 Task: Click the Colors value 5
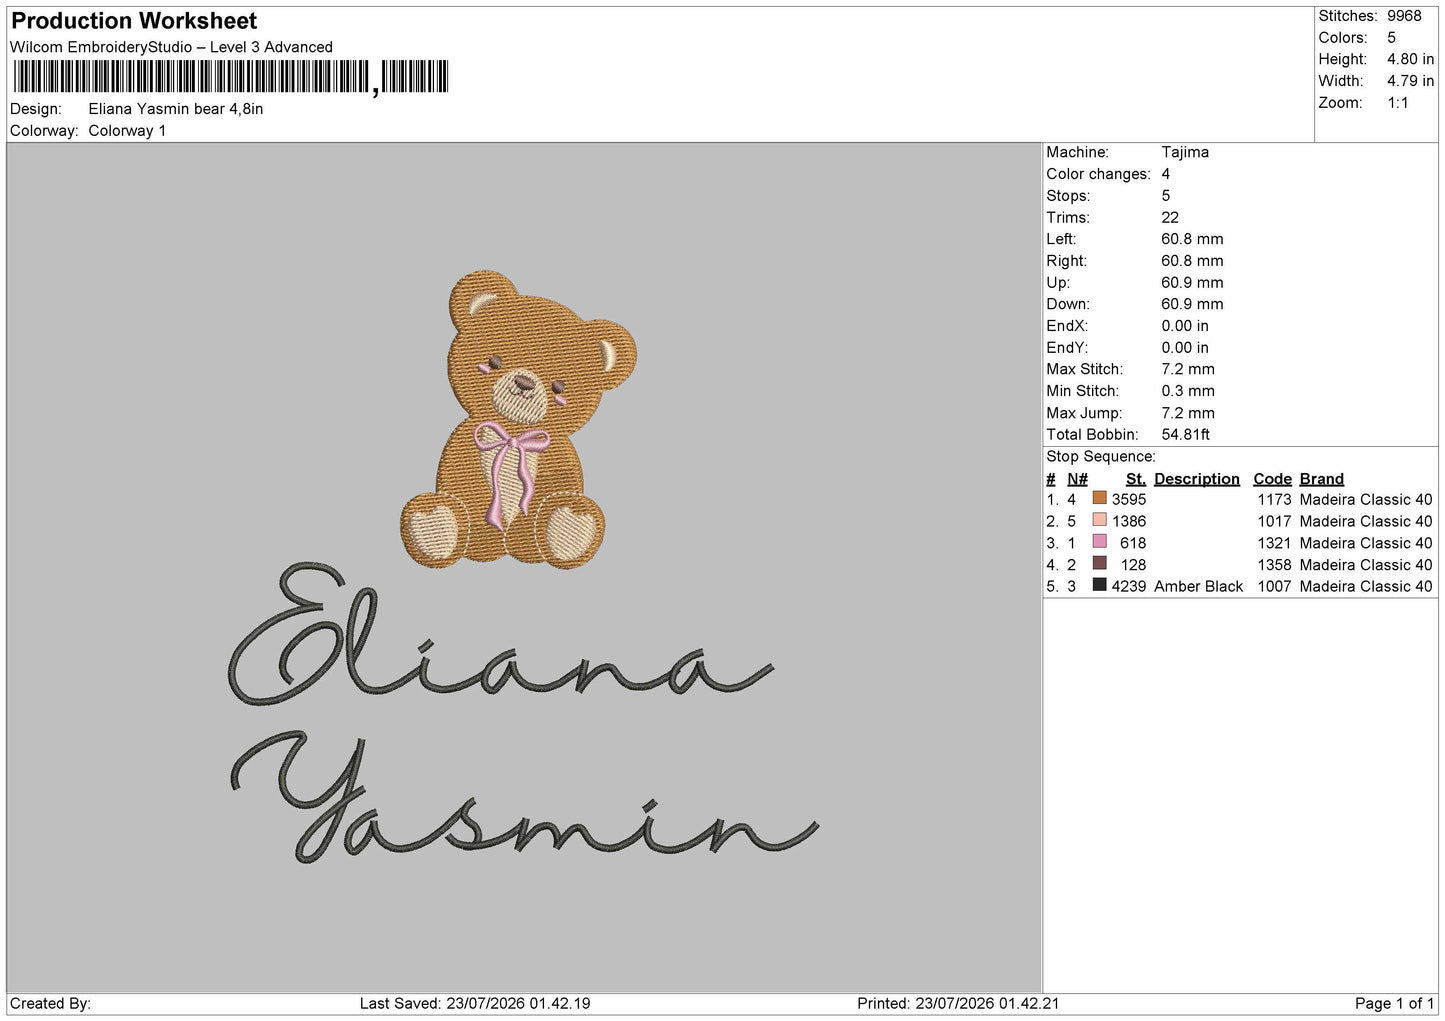tap(1391, 38)
